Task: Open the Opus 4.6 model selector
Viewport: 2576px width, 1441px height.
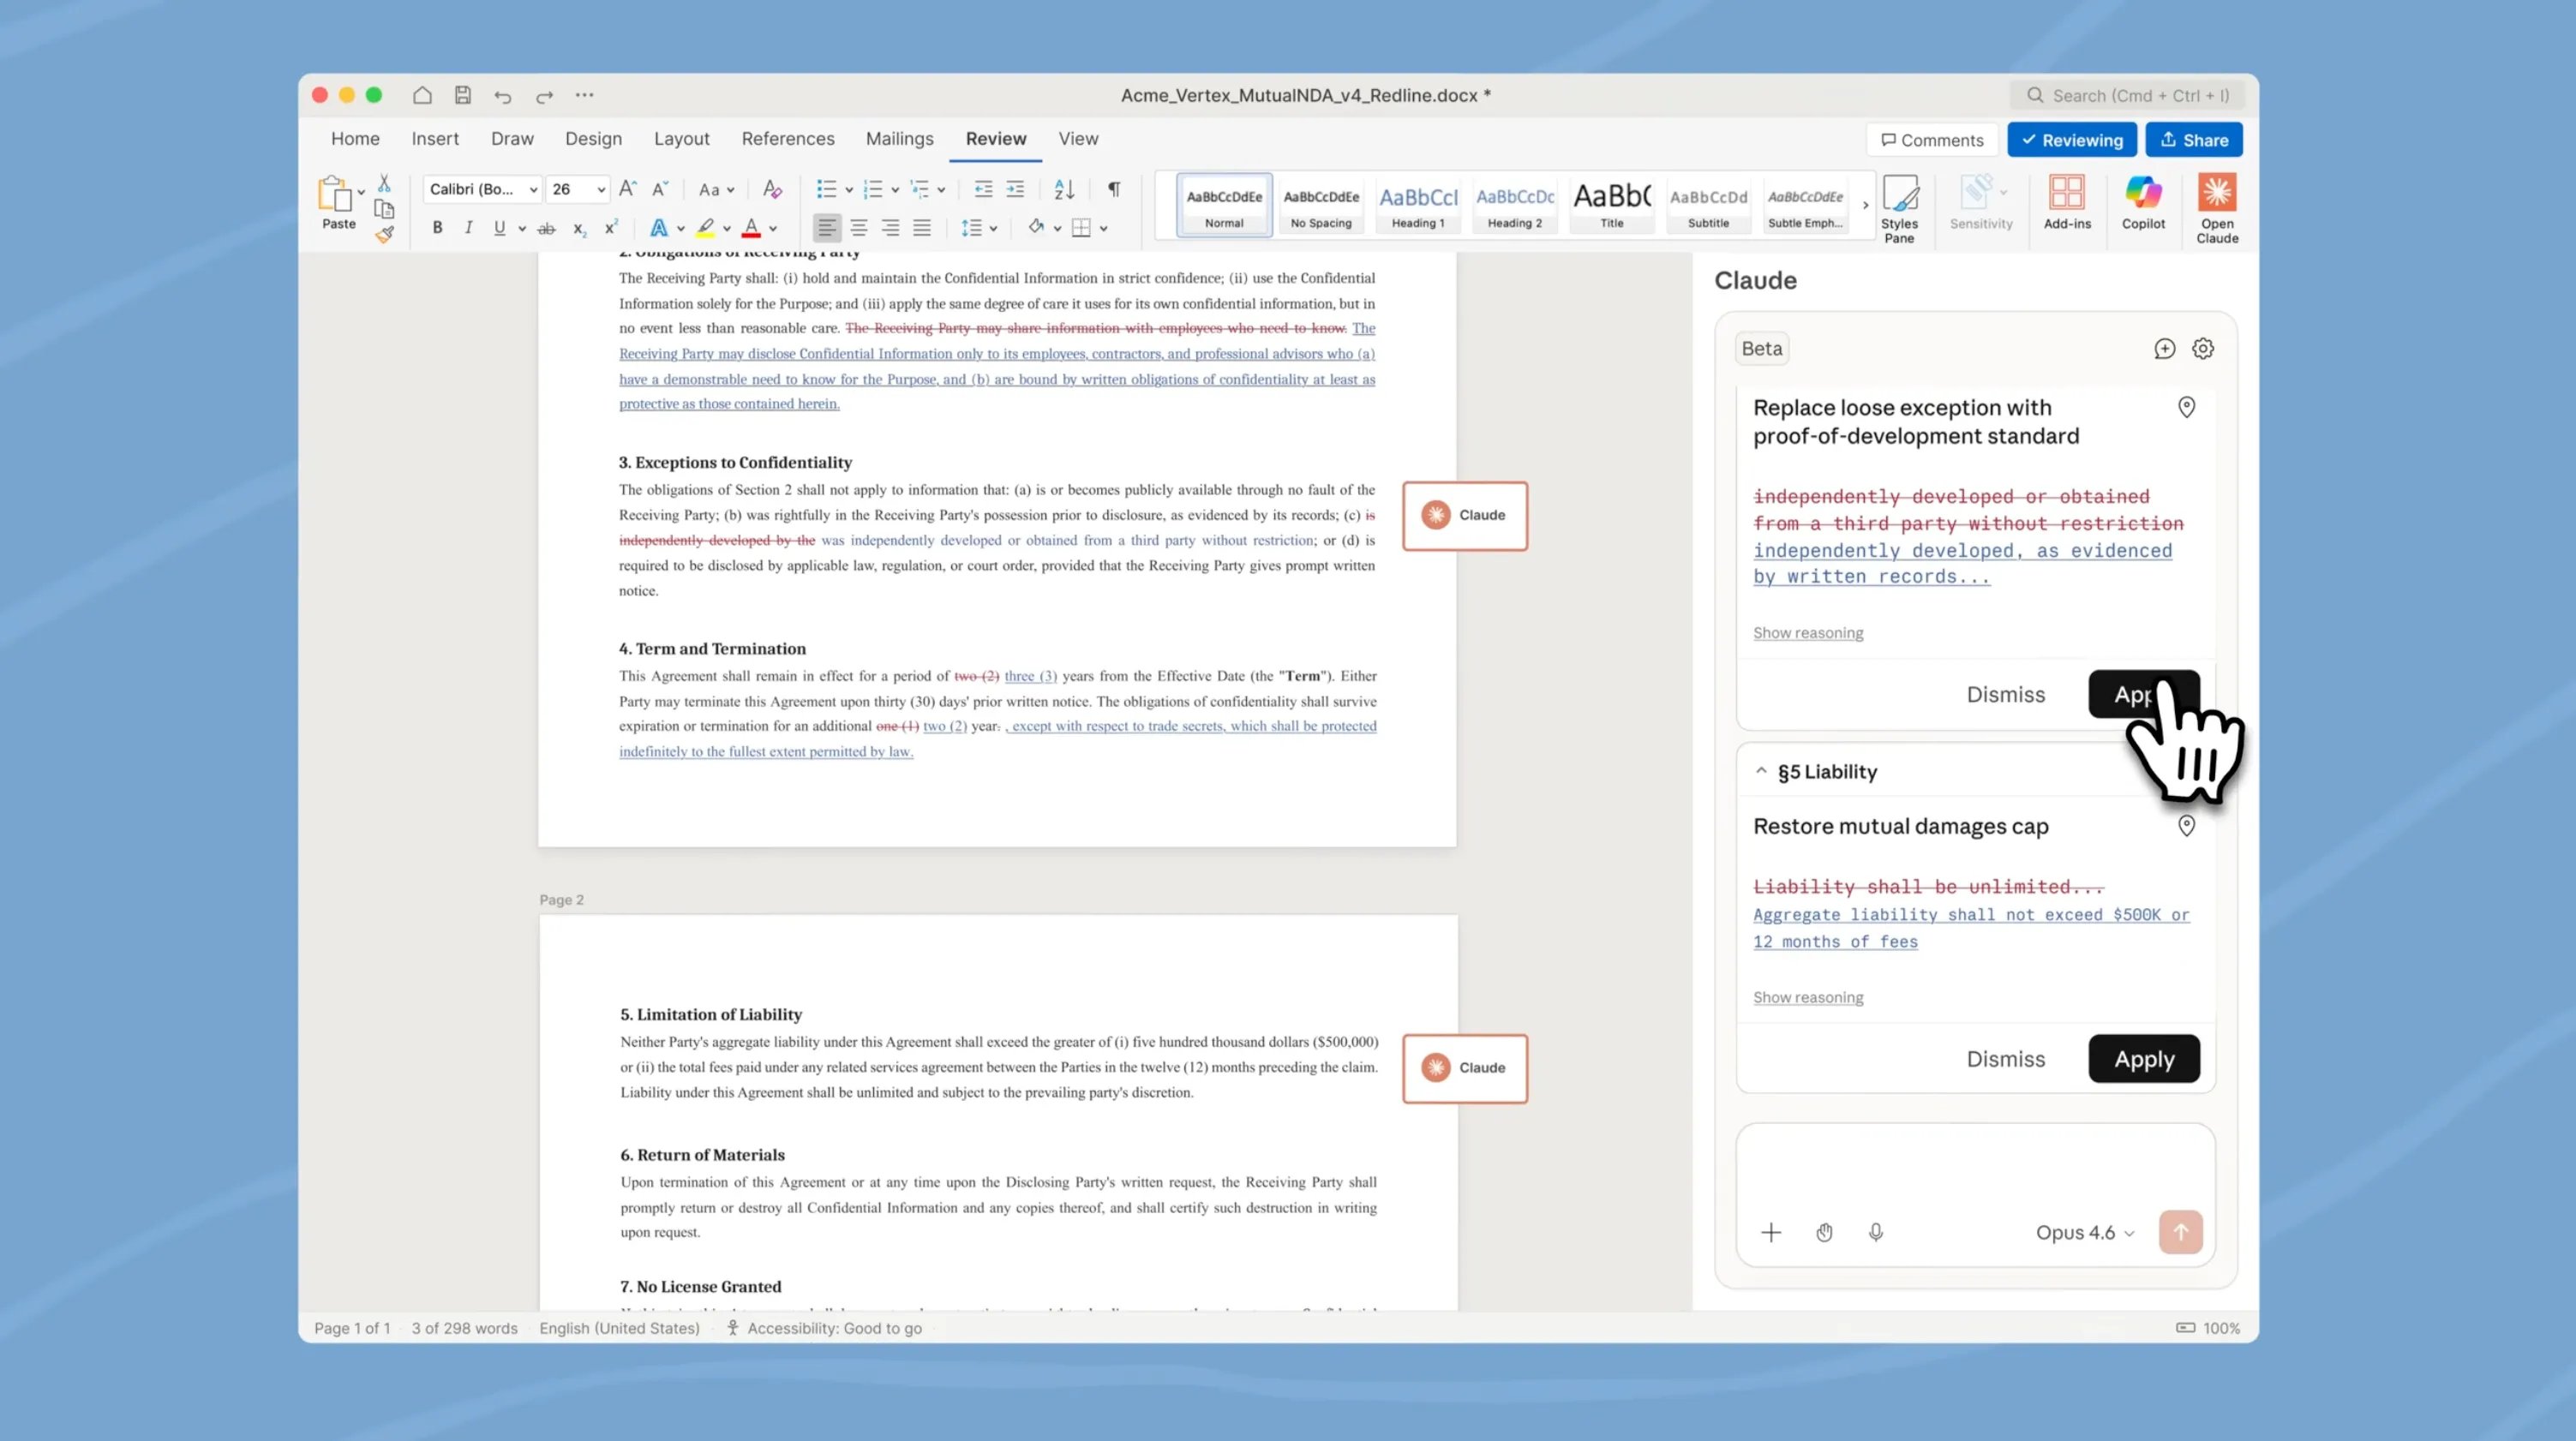Action: tap(2084, 1232)
